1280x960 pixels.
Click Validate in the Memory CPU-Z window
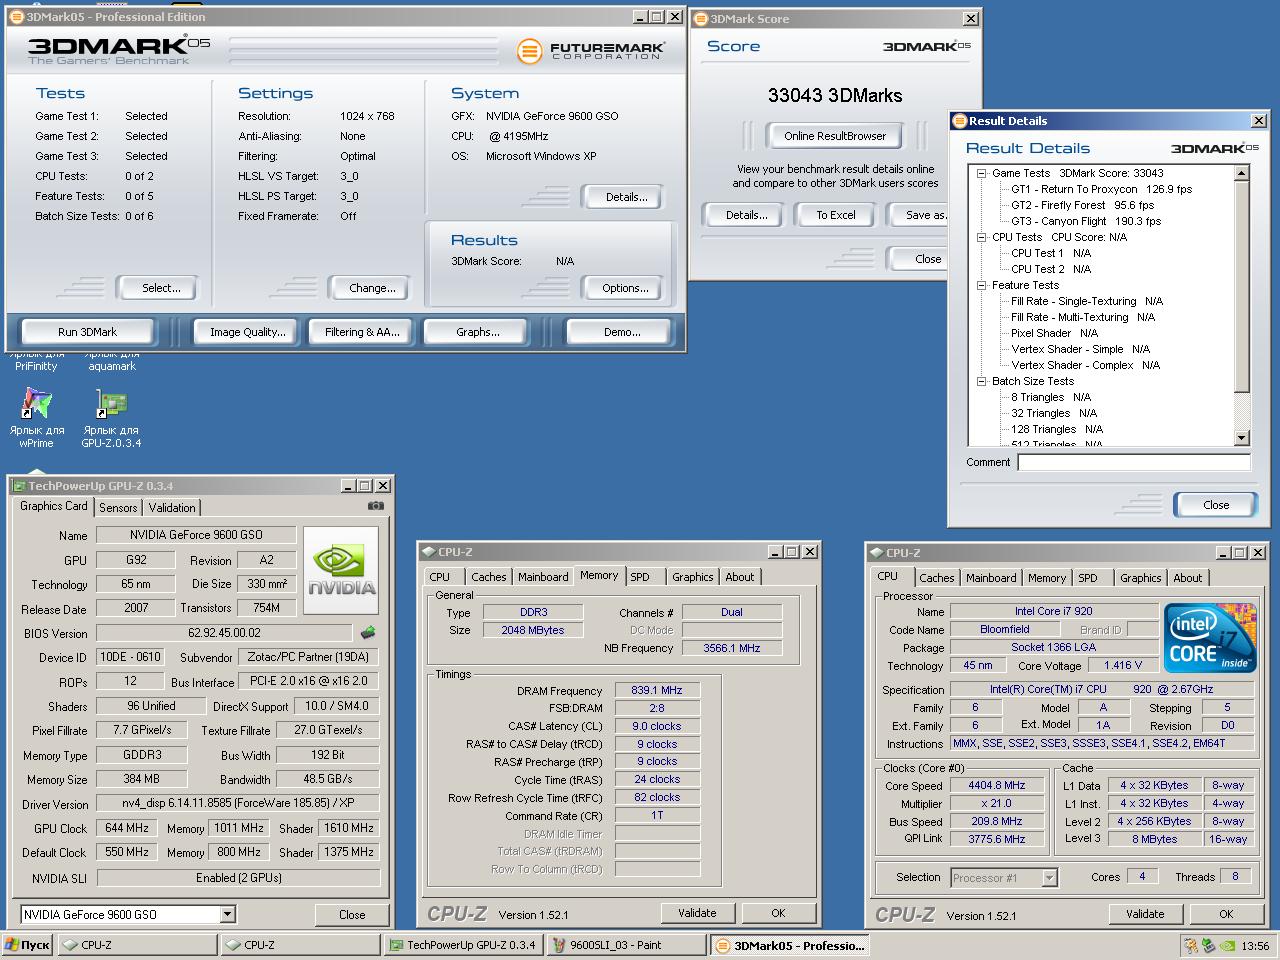coord(697,913)
